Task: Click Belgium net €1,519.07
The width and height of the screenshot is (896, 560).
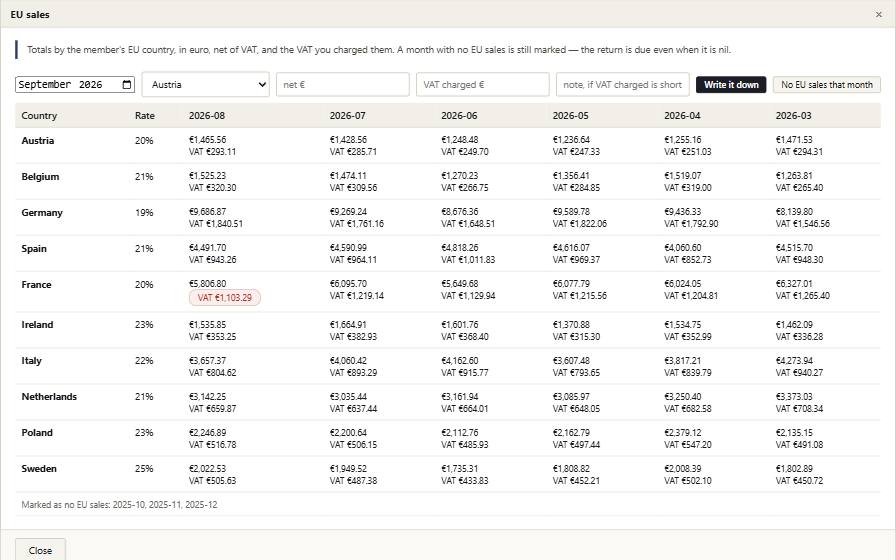Action: (x=682, y=175)
